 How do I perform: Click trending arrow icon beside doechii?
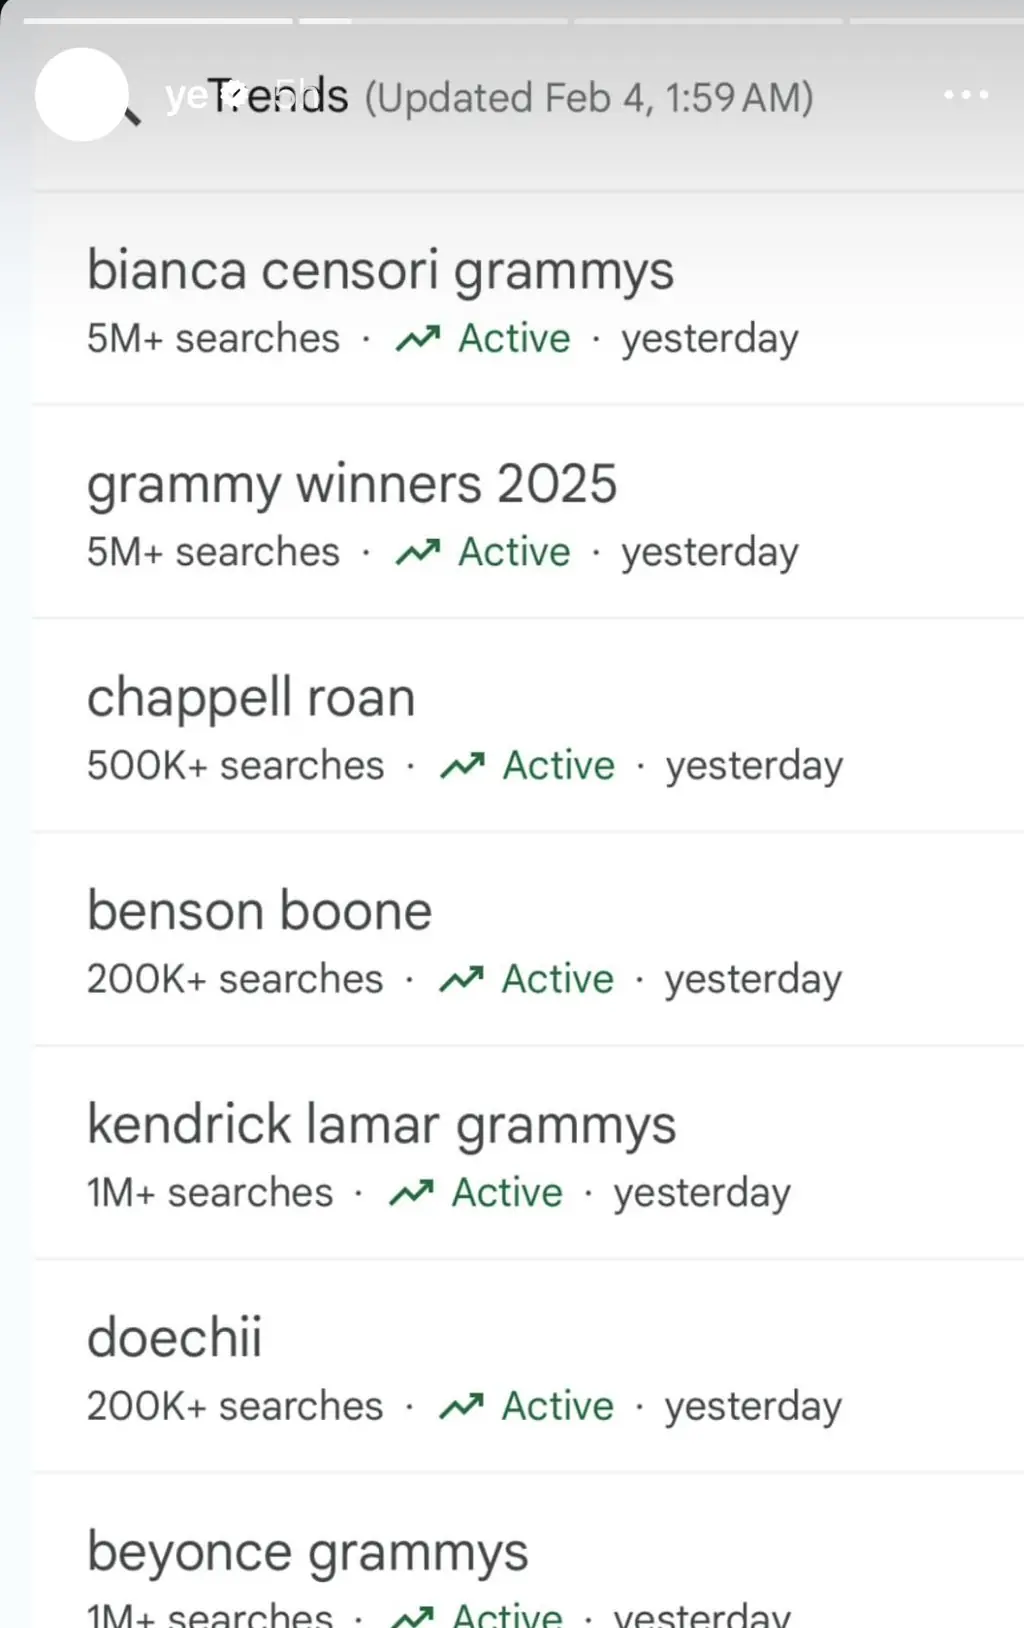pyautogui.click(x=461, y=1406)
